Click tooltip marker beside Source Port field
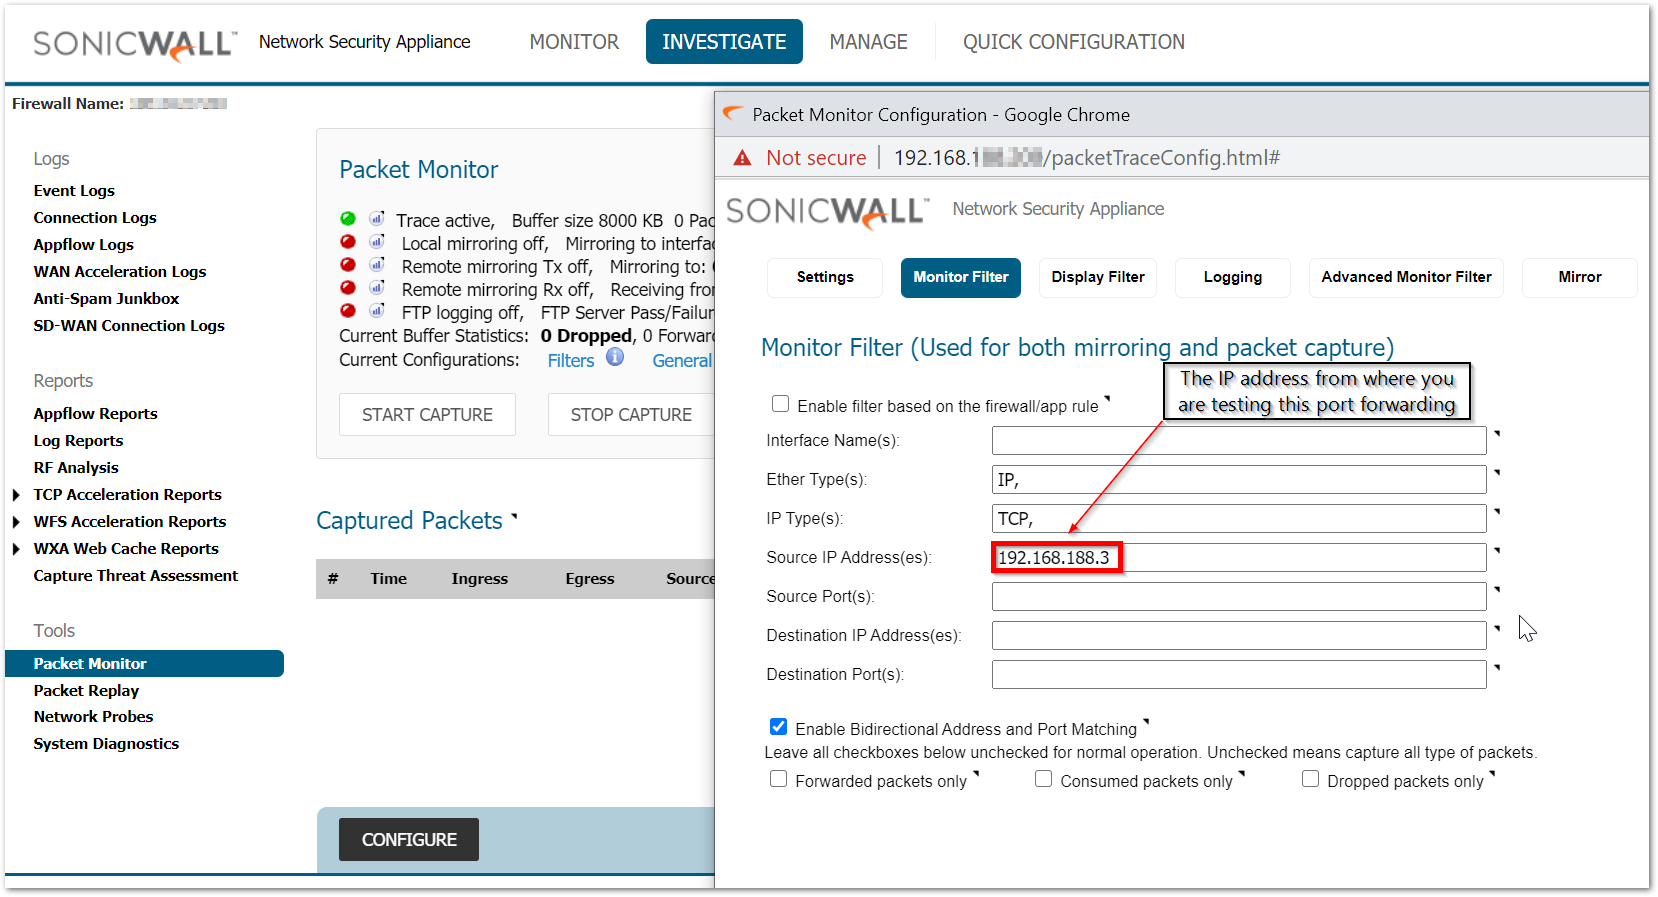This screenshot has width=1658, height=897. click(x=1497, y=589)
